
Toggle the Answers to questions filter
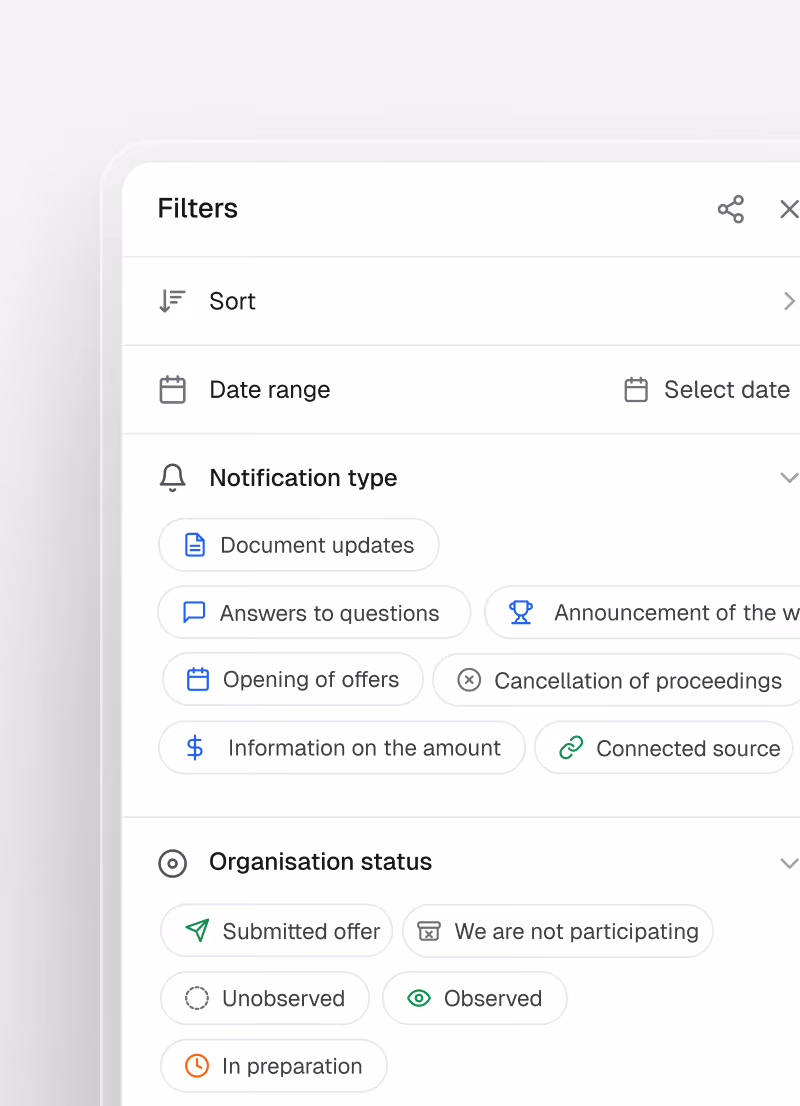tap(314, 612)
